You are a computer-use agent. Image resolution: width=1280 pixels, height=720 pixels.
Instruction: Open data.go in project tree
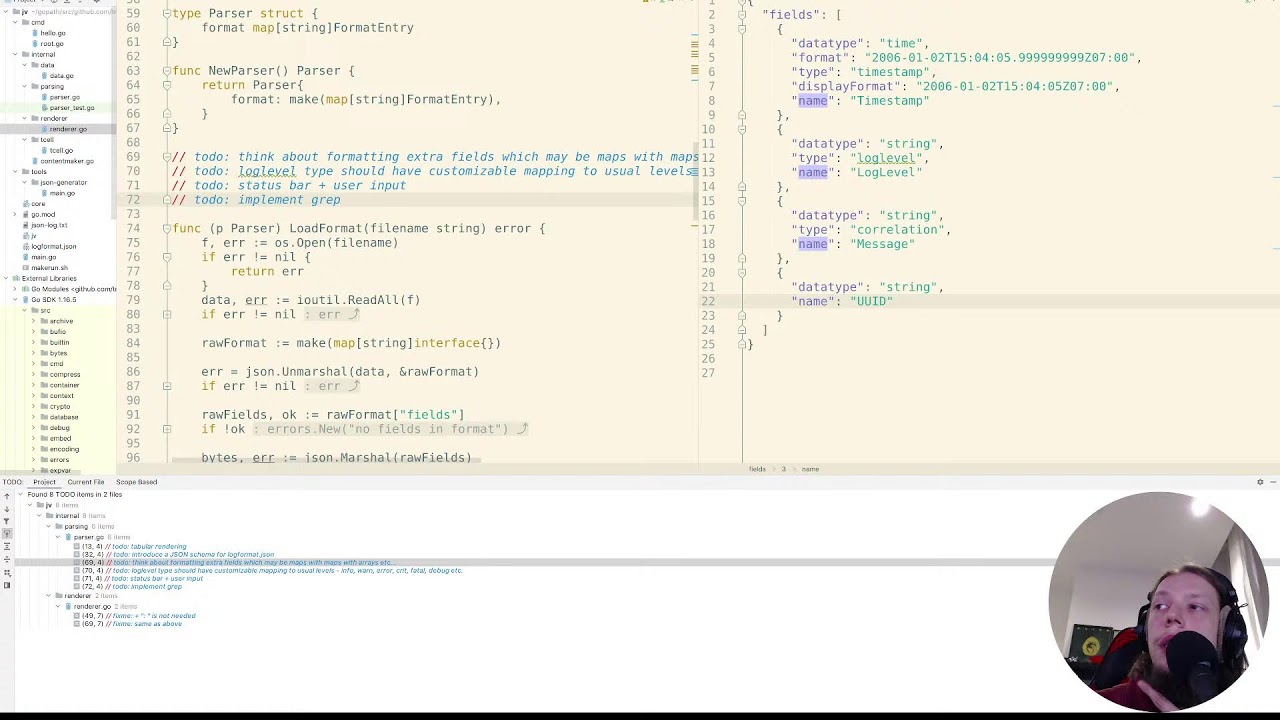(x=60, y=76)
